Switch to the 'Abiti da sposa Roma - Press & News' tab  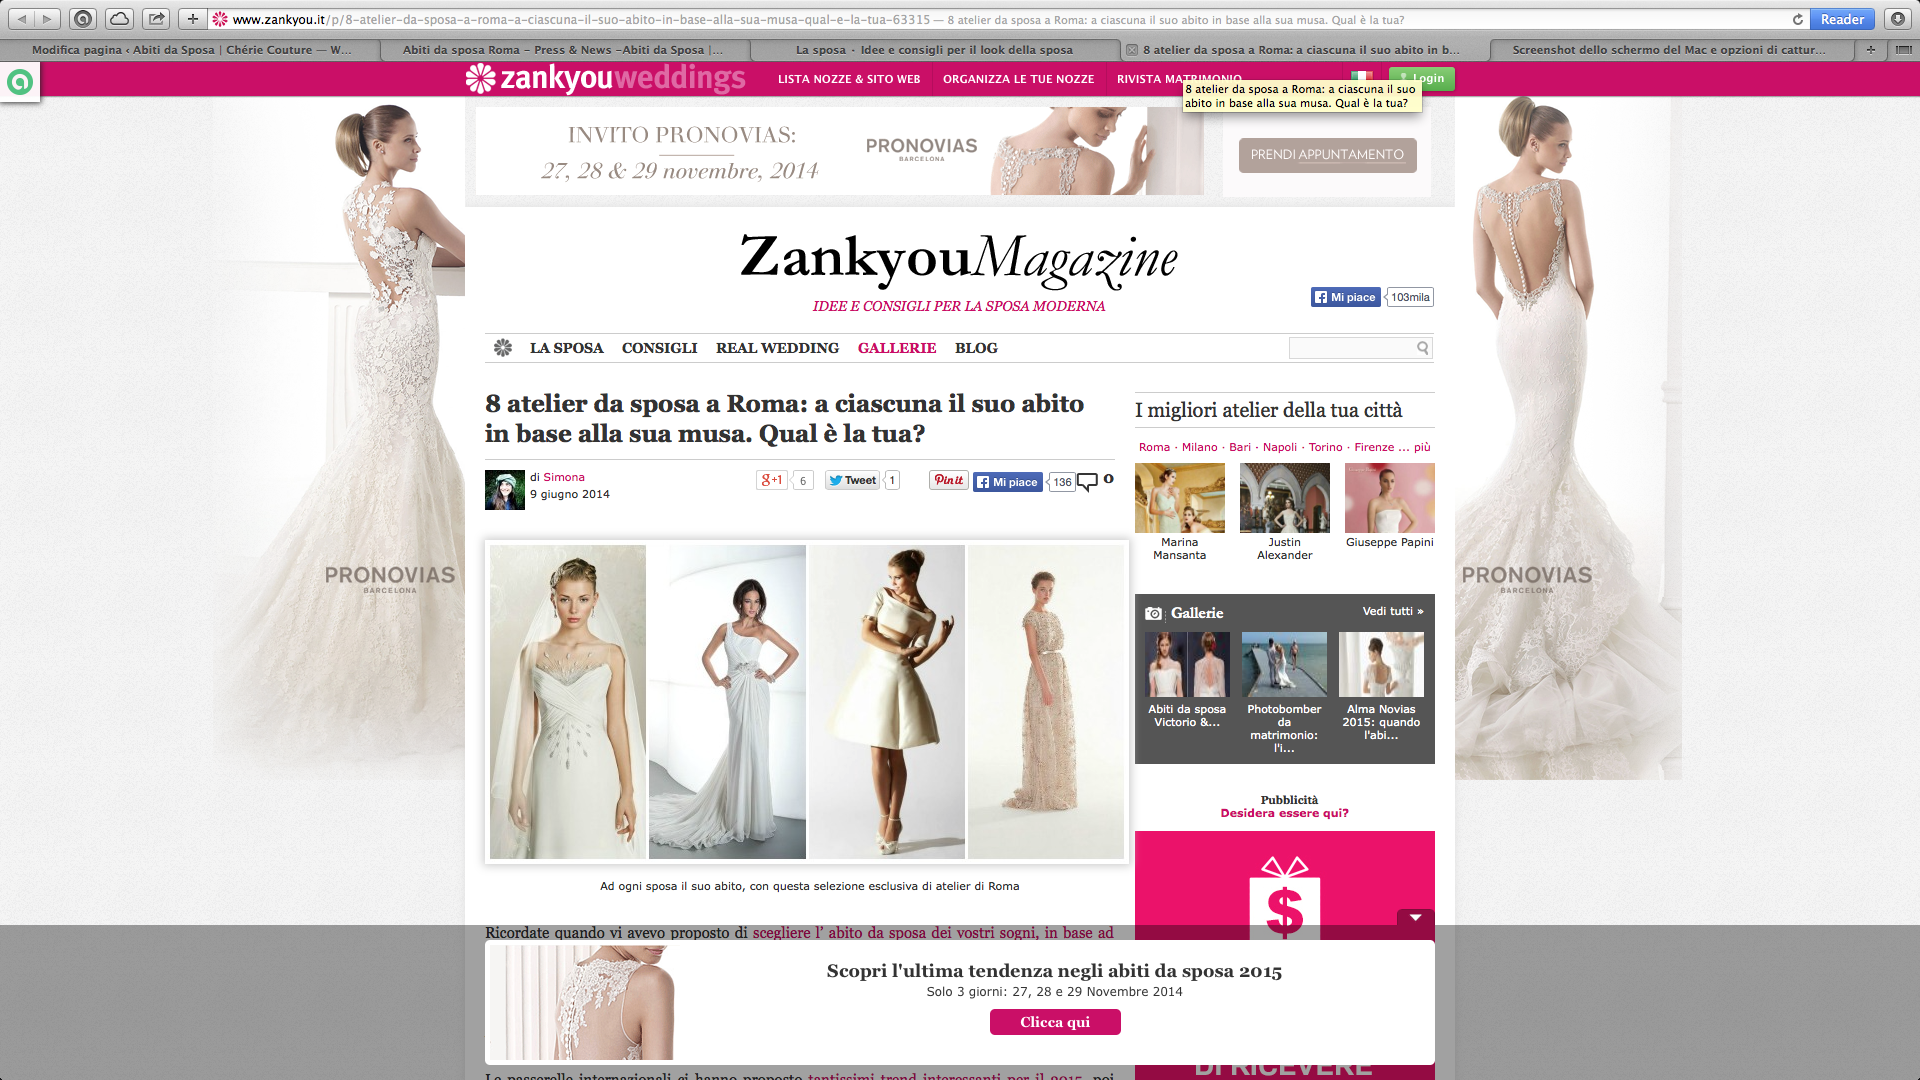click(x=563, y=49)
